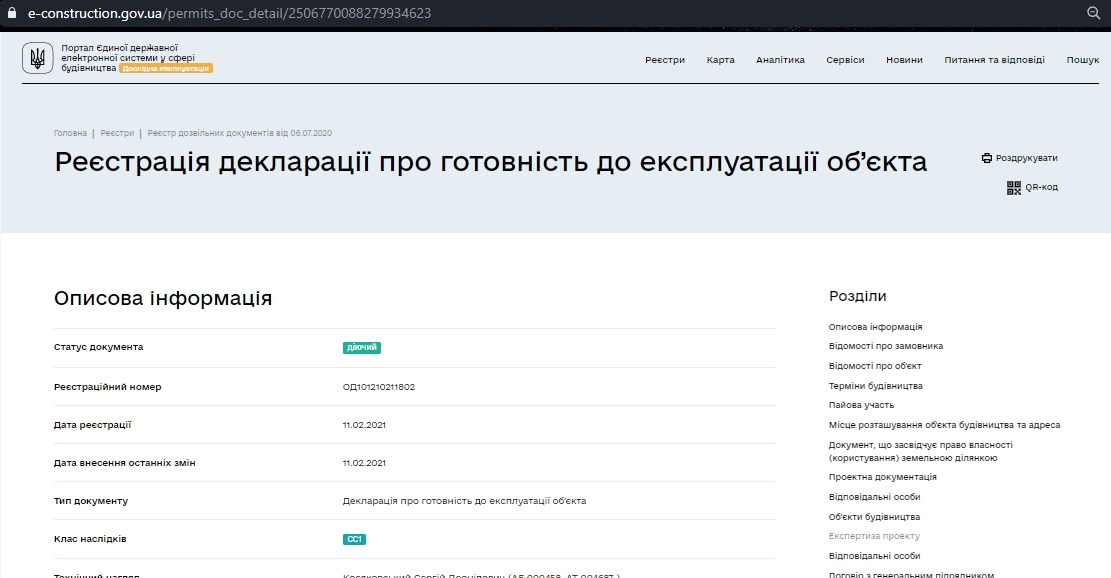The height and width of the screenshot is (578, 1111).
Task: Jump to Описова інформація section link
Action: coord(875,327)
